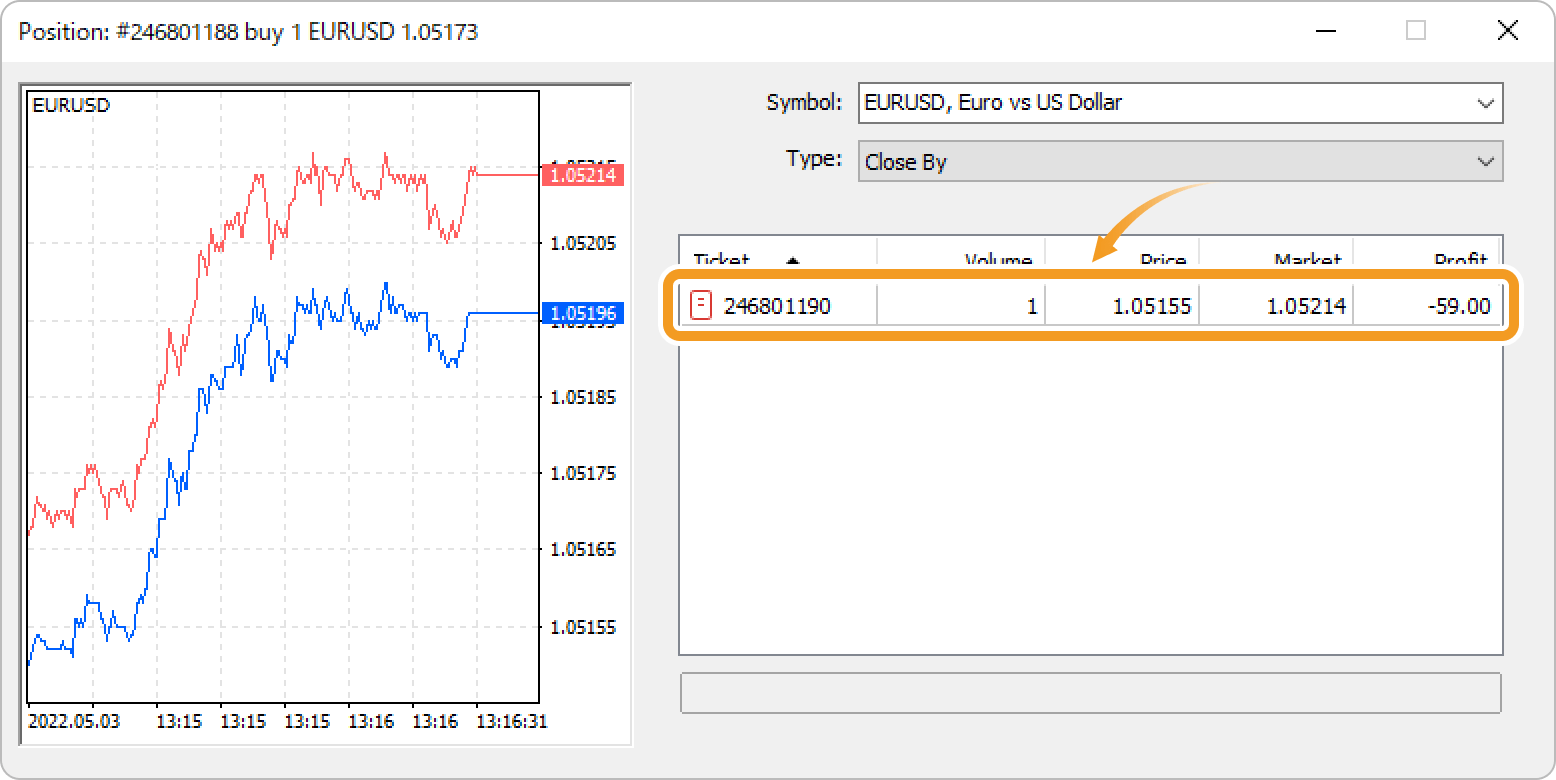Click the red 1.05214 ask price label

pos(582,175)
